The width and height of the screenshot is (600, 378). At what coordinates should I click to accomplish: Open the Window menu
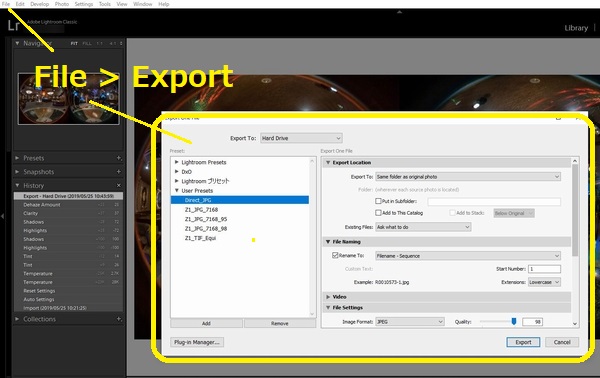coord(142,4)
